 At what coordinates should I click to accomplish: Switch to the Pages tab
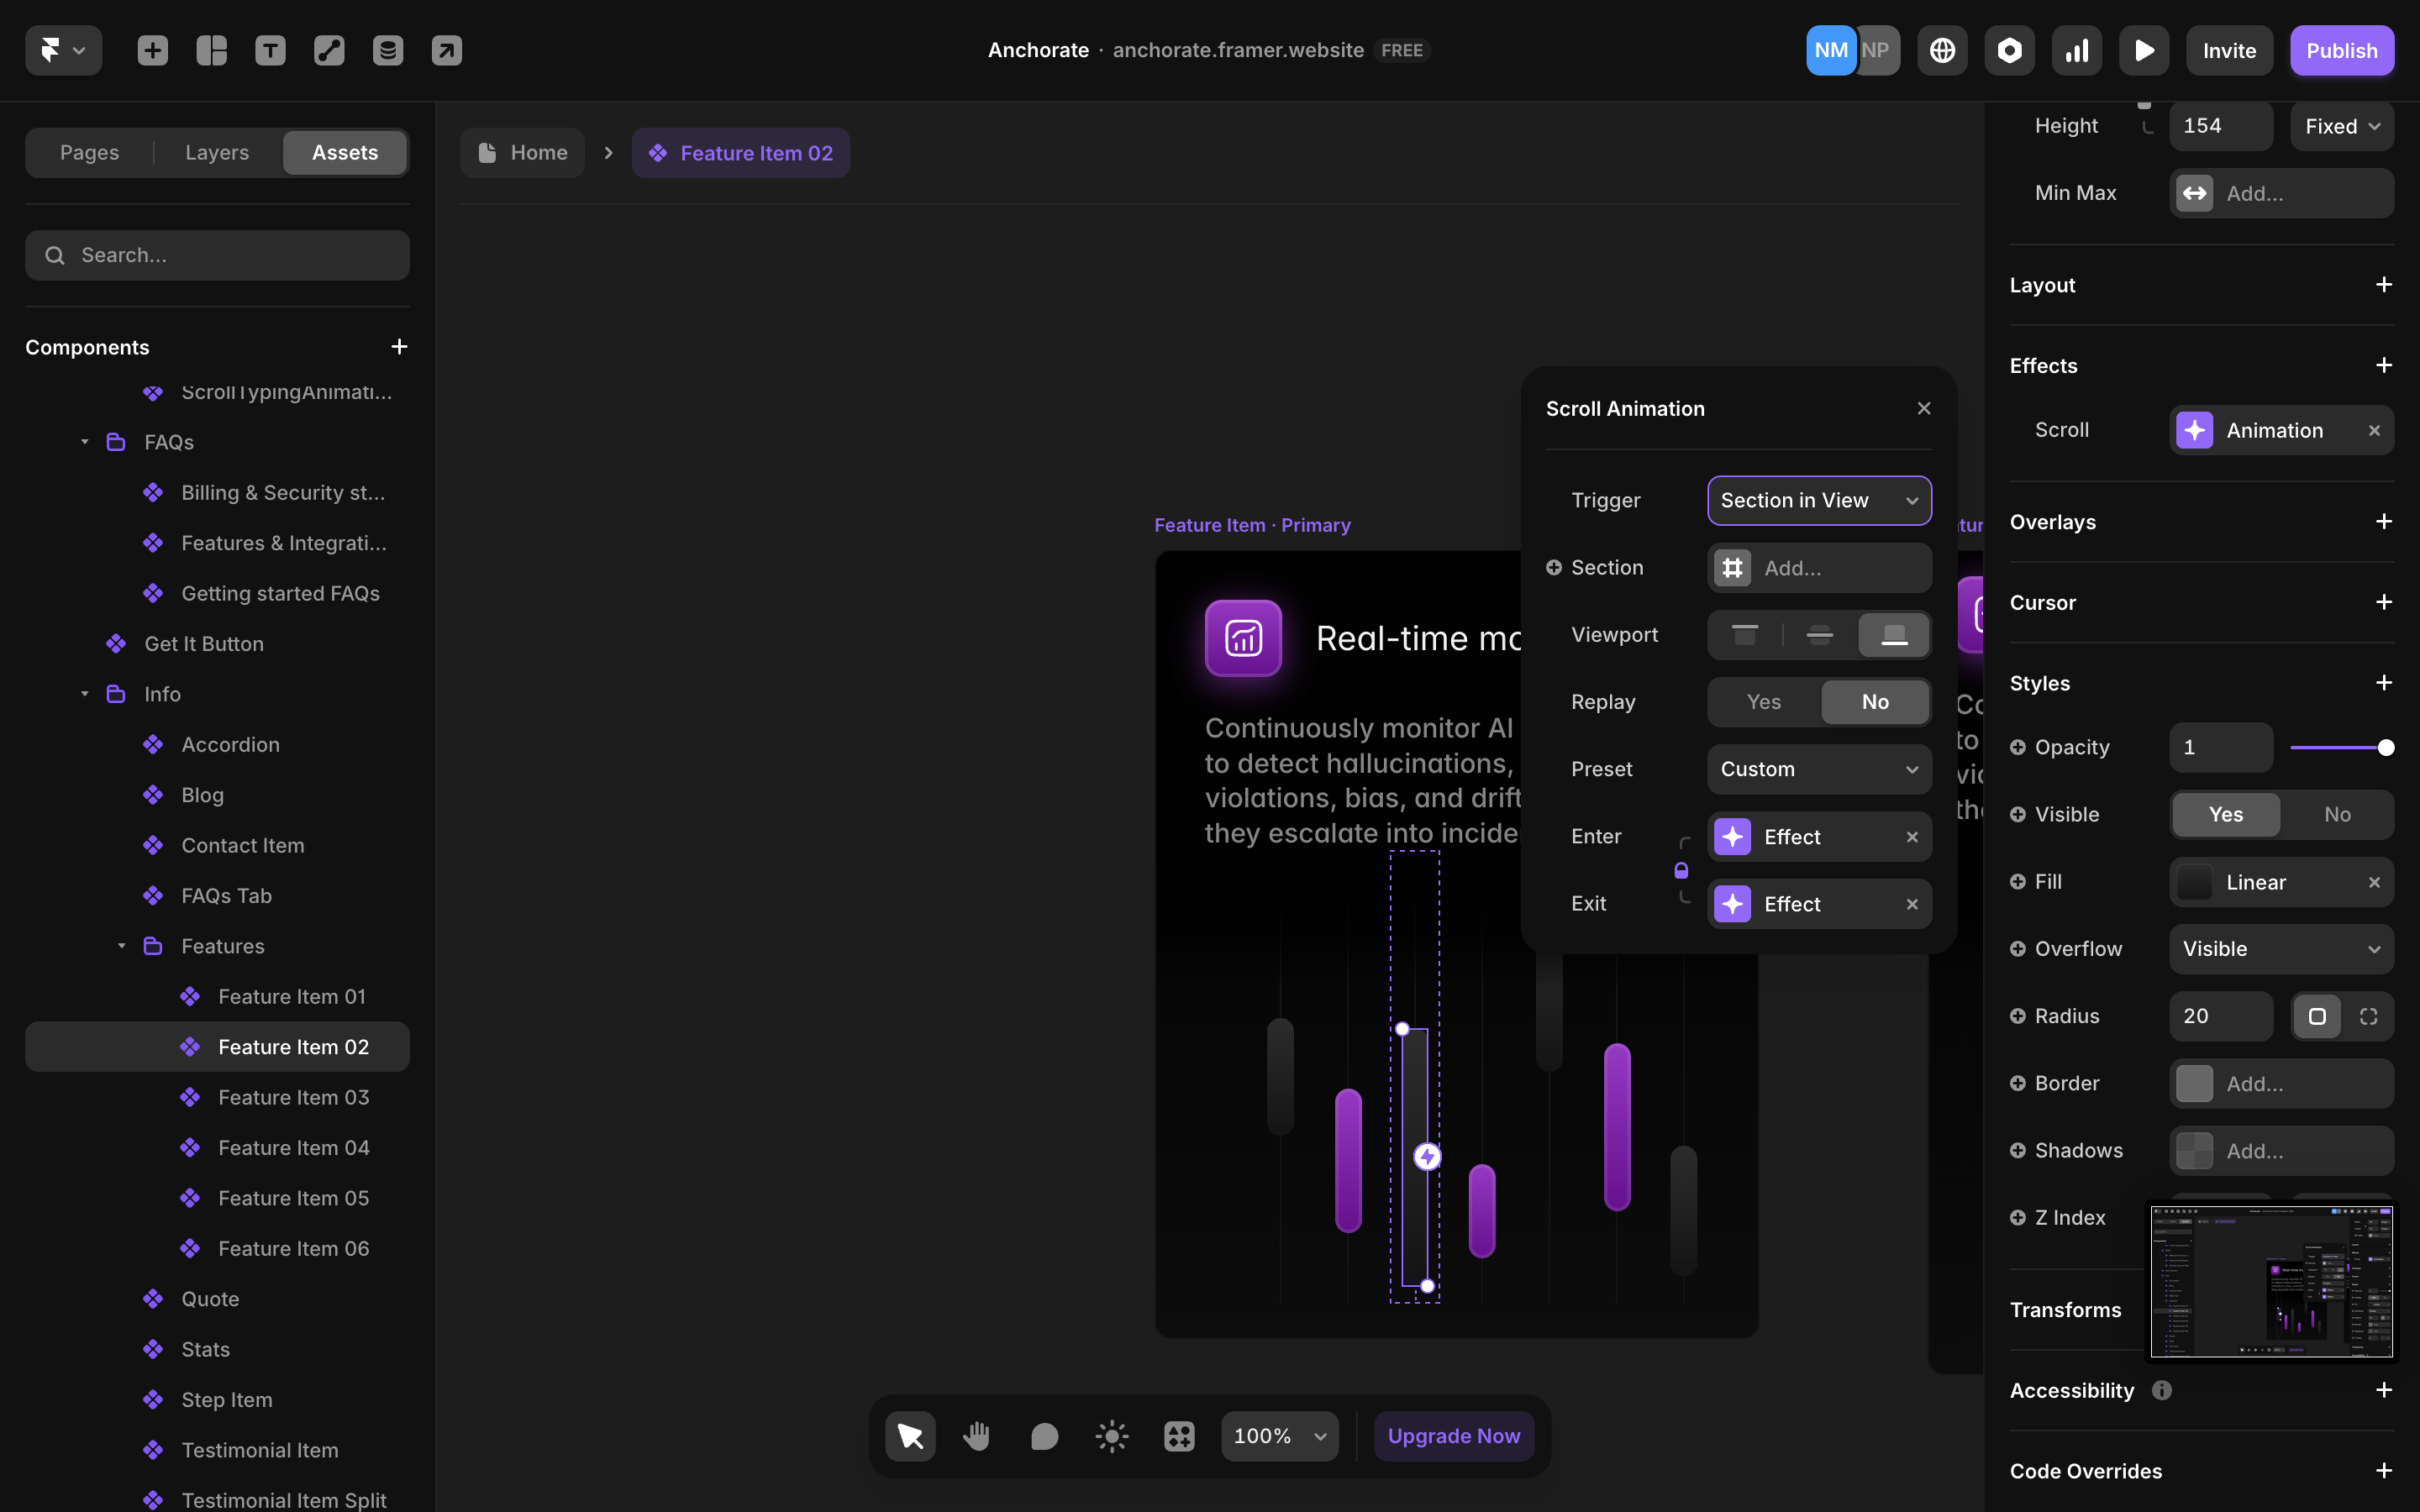tap(89, 152)
